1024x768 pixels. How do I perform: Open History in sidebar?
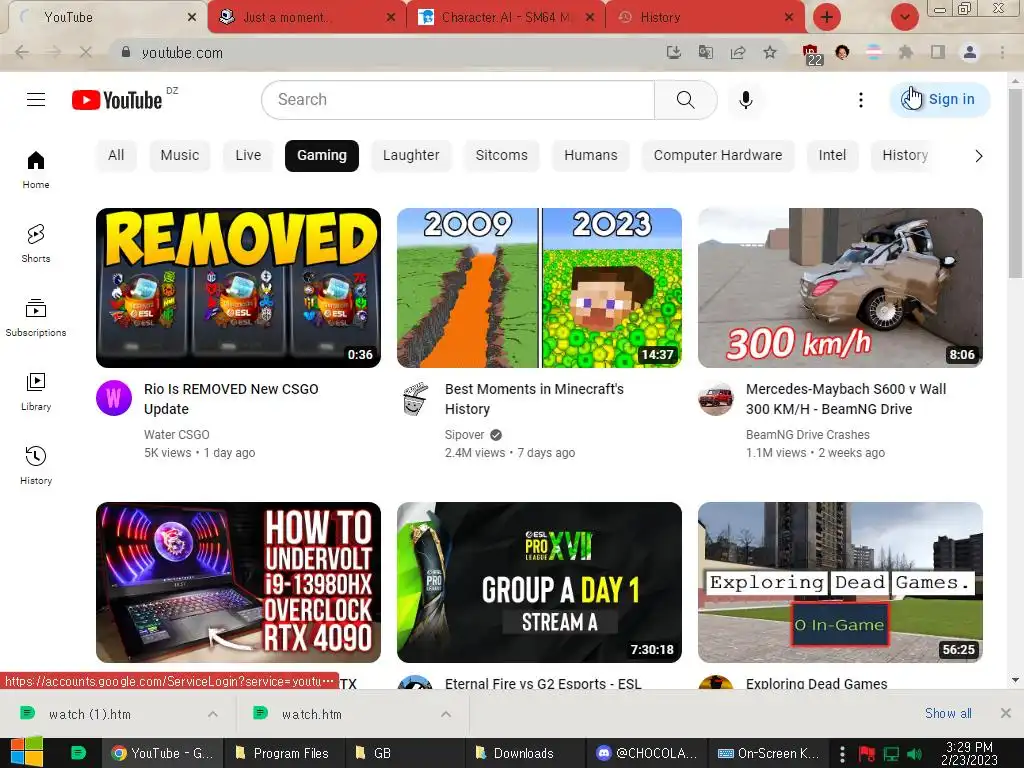pyautogui.click(x=36, y=465)
